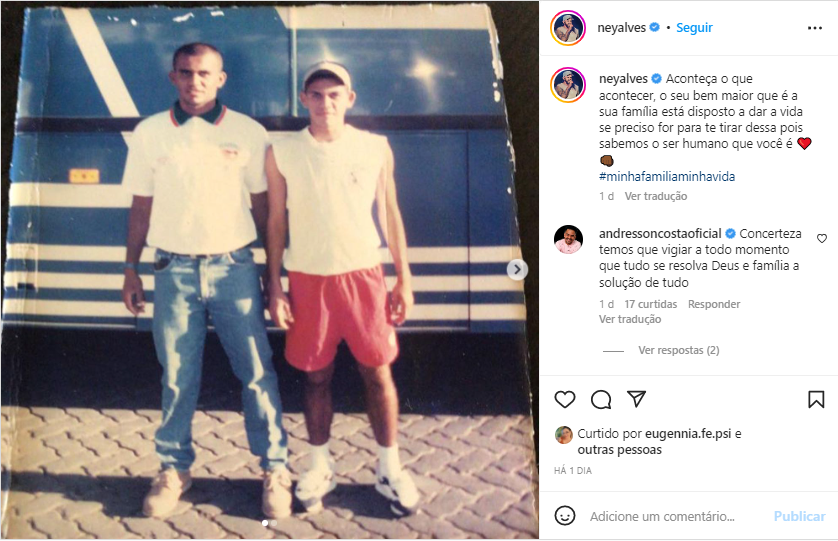Go to next photo with arrow chevron
838x541 pixels.
pyautogui.click(x=517, y=269)
